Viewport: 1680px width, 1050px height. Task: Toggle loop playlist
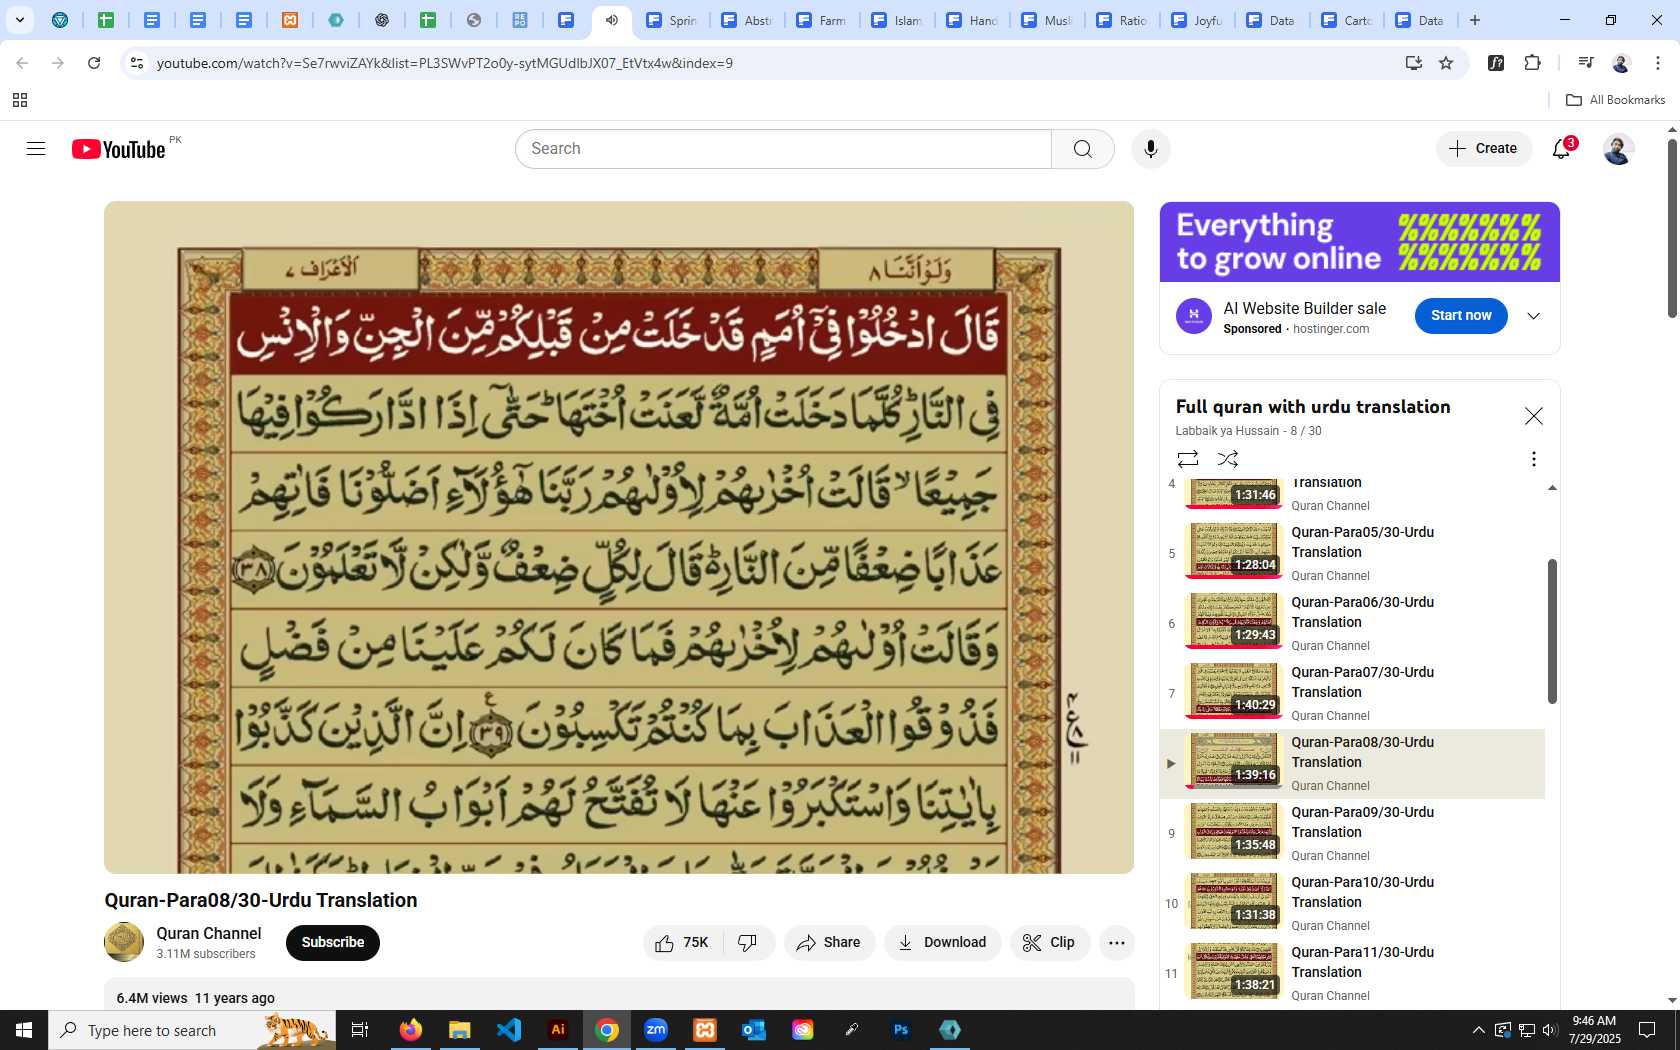click(x=1188, y=459)
